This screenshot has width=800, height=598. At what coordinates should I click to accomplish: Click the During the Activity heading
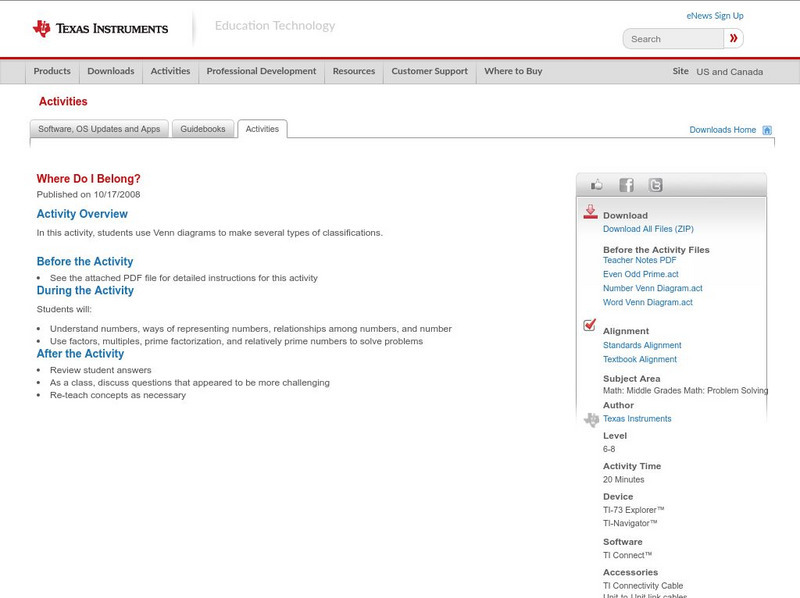(85, 291)
